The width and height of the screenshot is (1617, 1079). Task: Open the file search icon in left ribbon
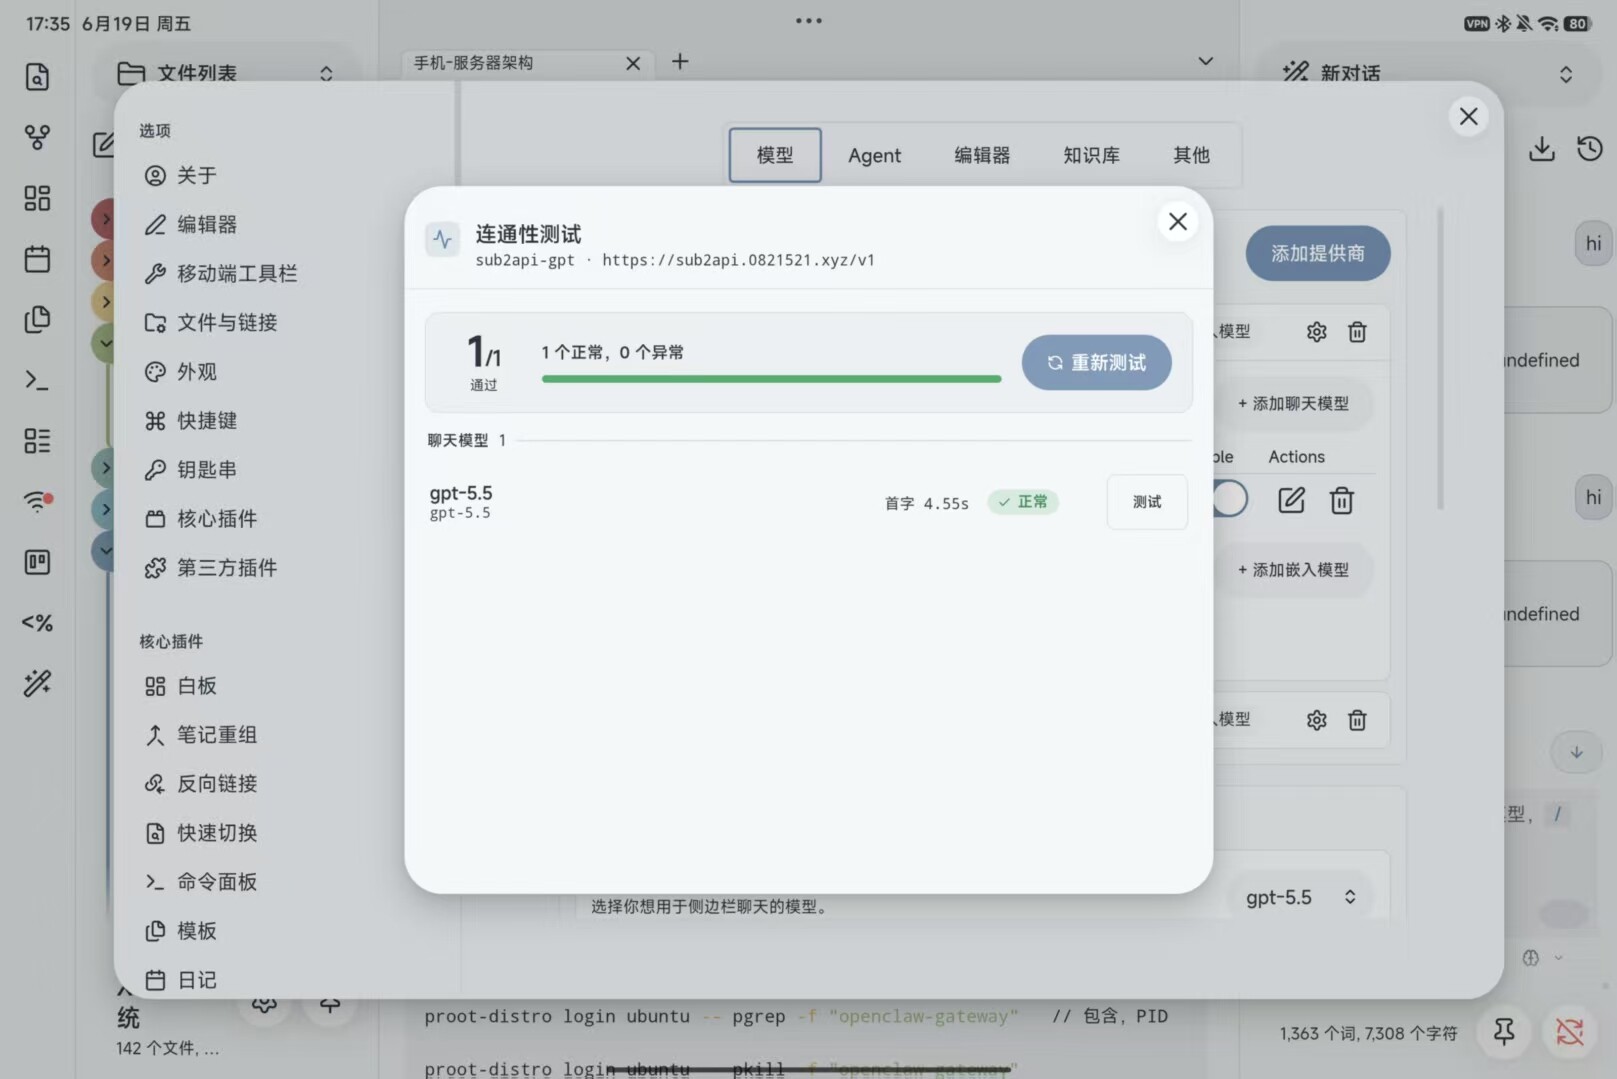[37, 77]
